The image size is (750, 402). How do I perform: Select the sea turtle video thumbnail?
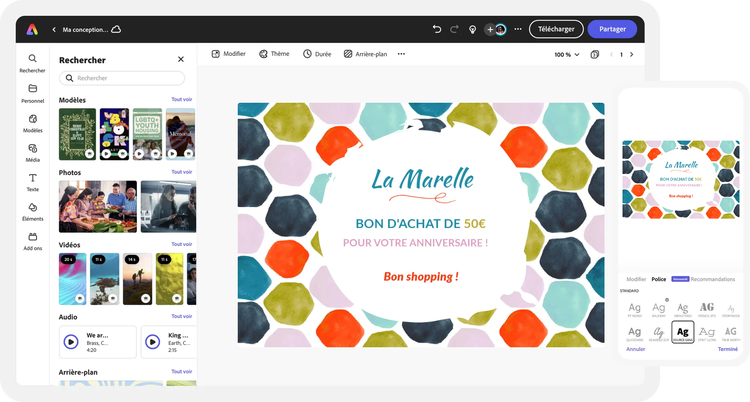coord(105,279)
